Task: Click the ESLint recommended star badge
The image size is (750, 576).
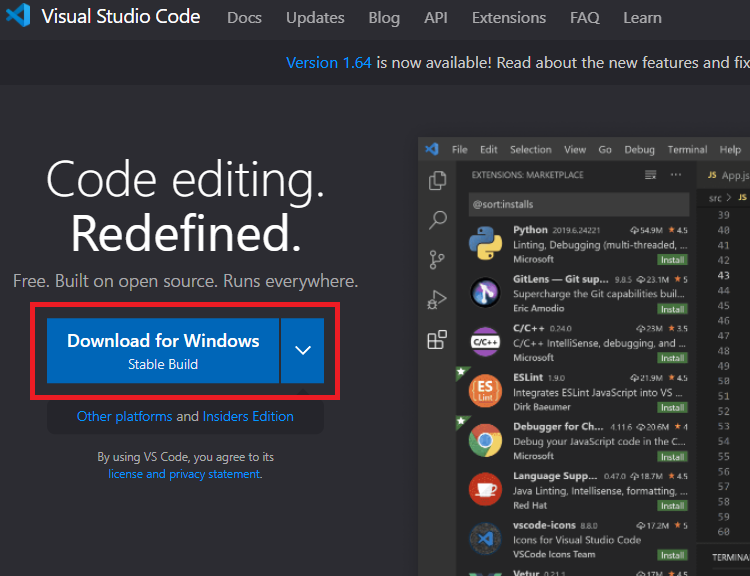Action: [x=461, y=372]
